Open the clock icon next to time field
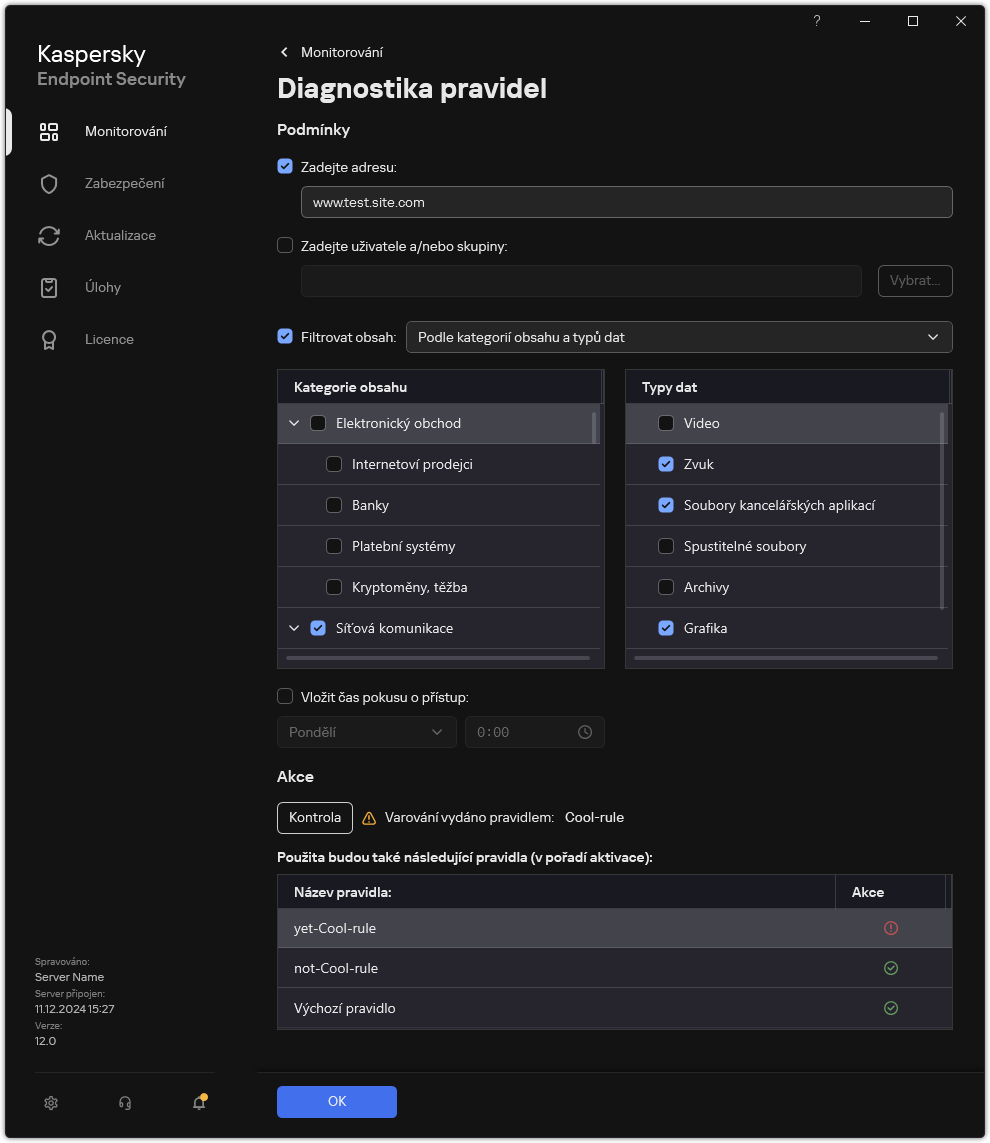This screenshot has height=1143, width=990. point(587,731)
